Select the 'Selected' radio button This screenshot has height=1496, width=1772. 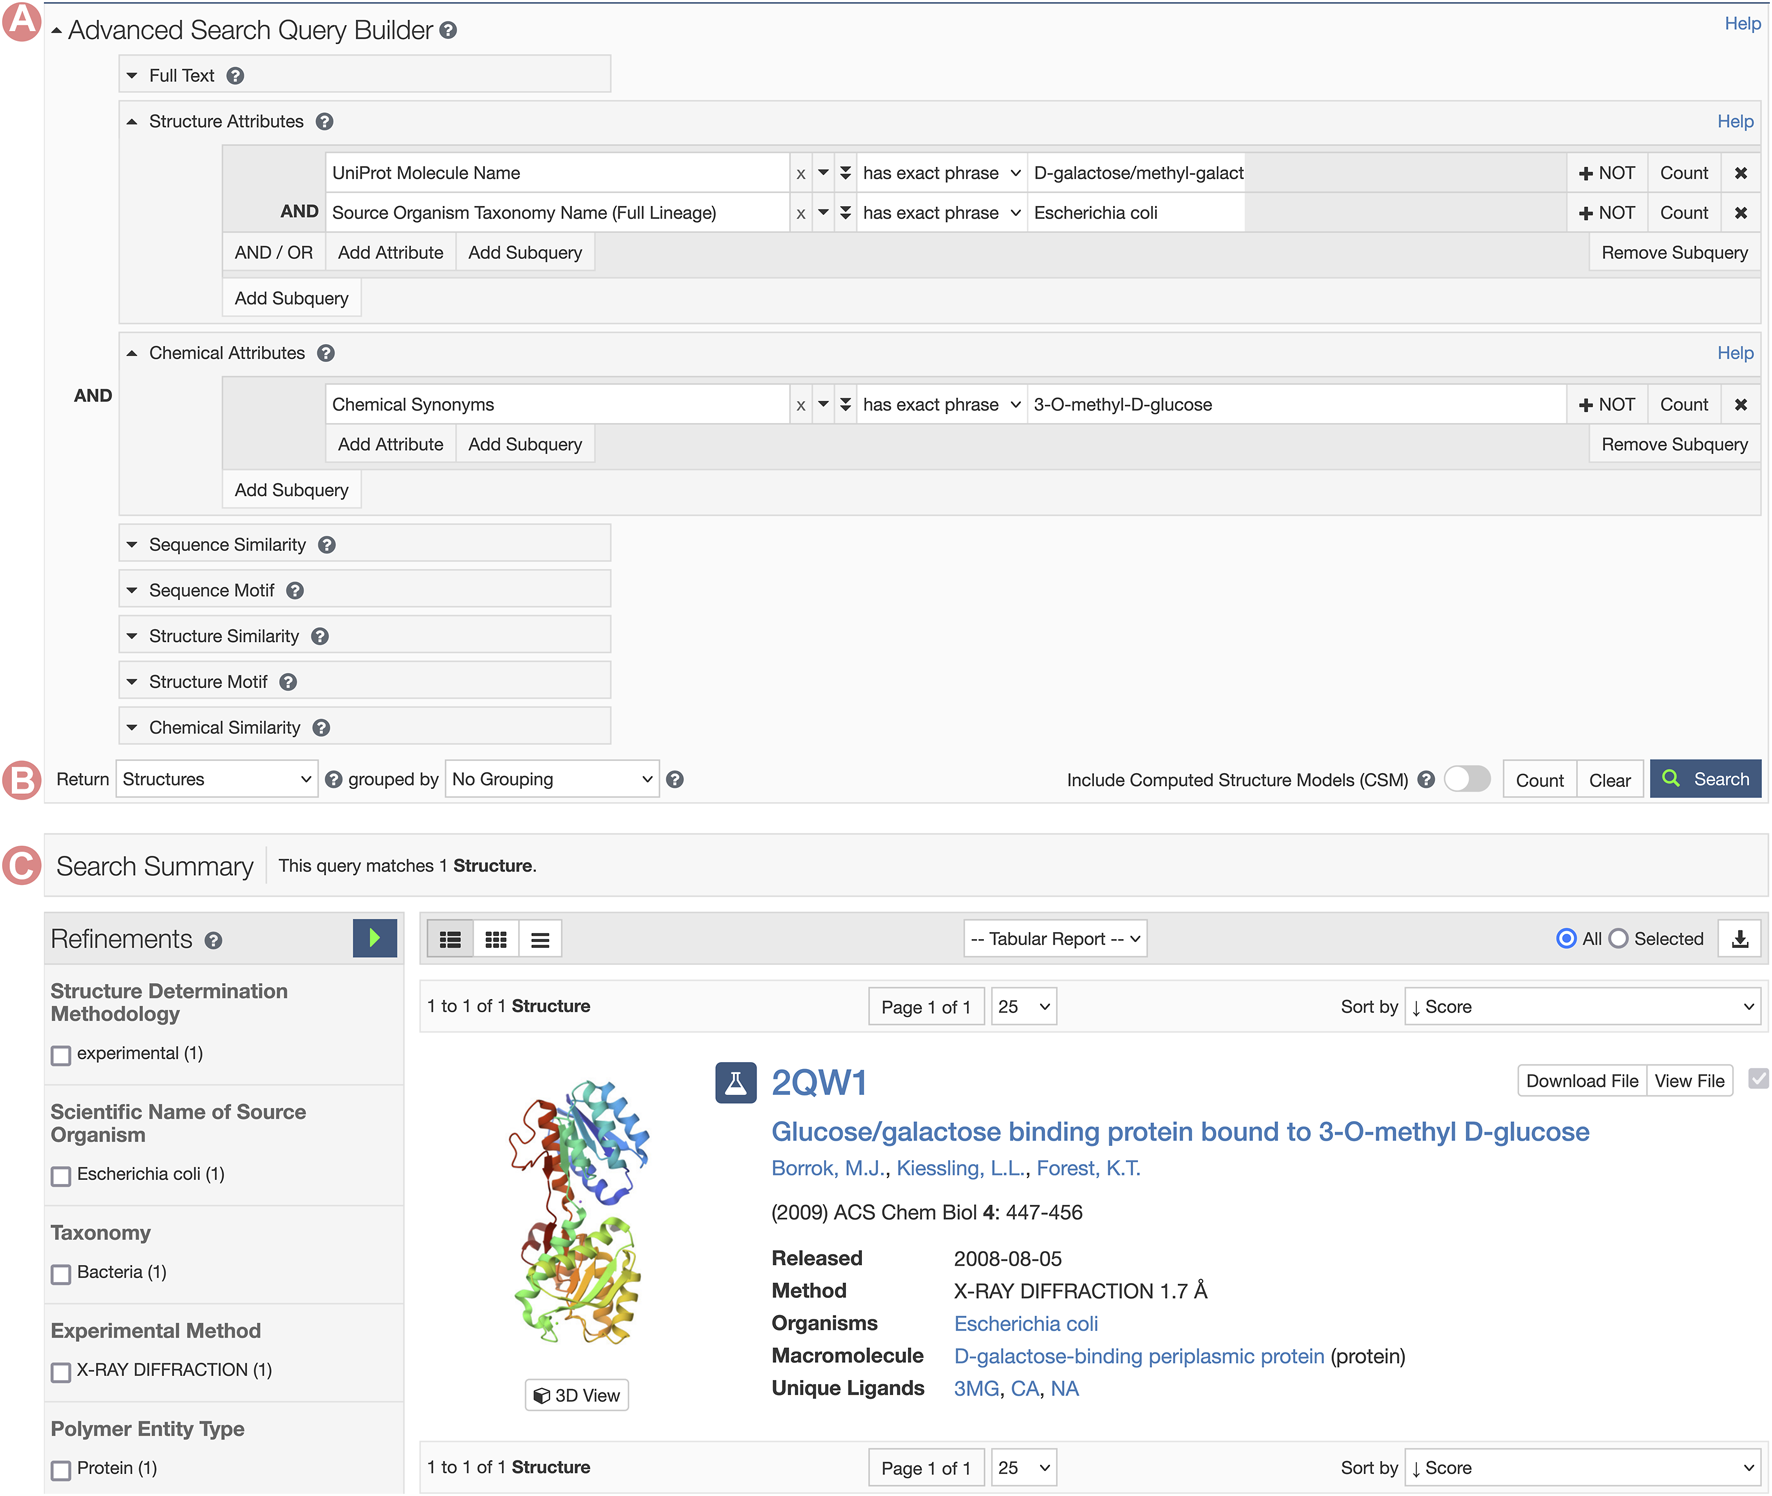[x=1619, y=939]
